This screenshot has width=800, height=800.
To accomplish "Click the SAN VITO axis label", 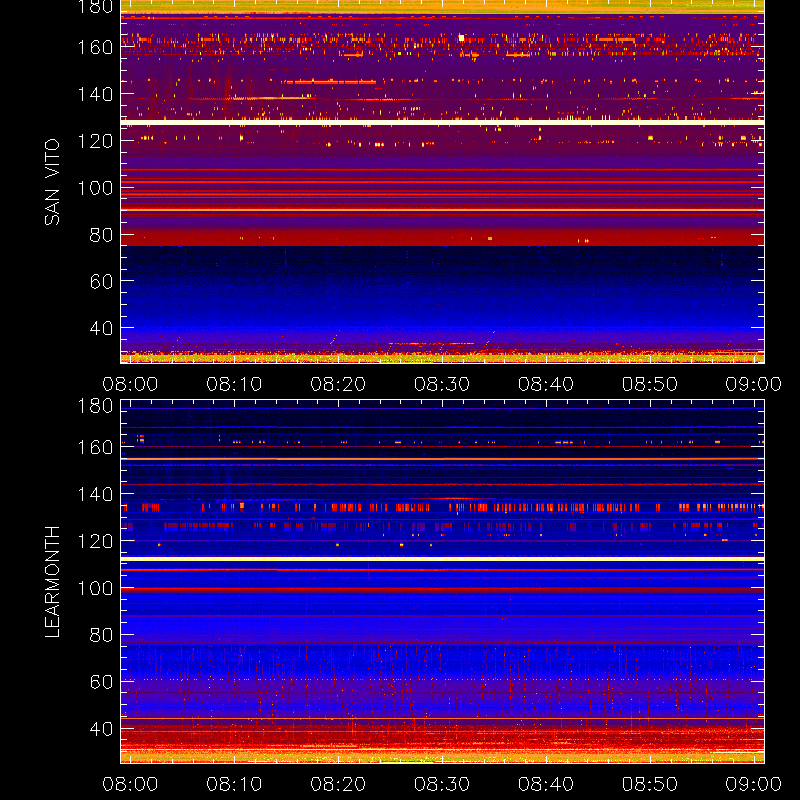I will [52, 182].
